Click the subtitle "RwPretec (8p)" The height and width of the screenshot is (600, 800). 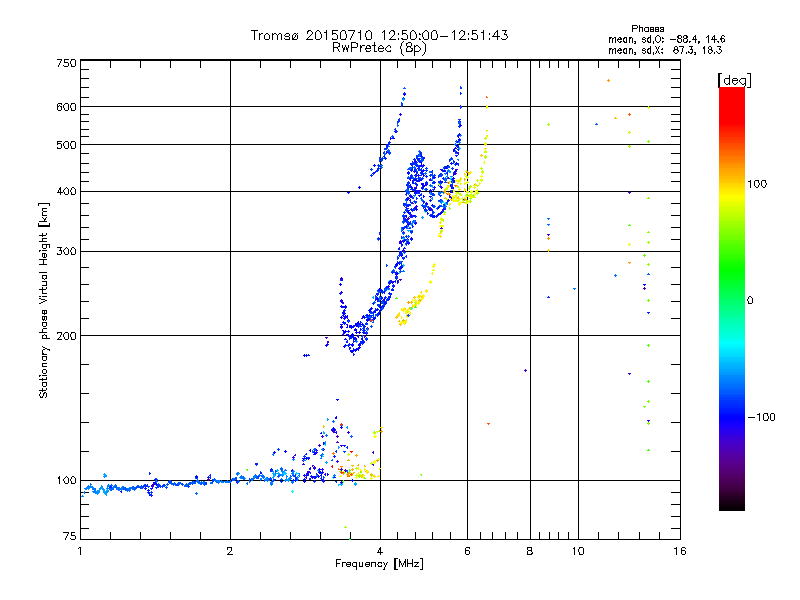click(x=379, y=48)
